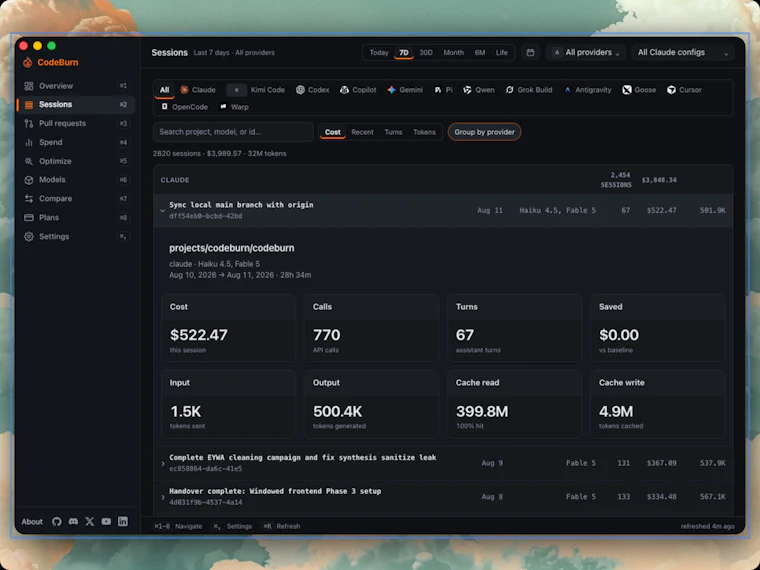Open the All Claude configs dropdown
The width and height of the screenshot is (760, 570).
[x=683, y=52]
